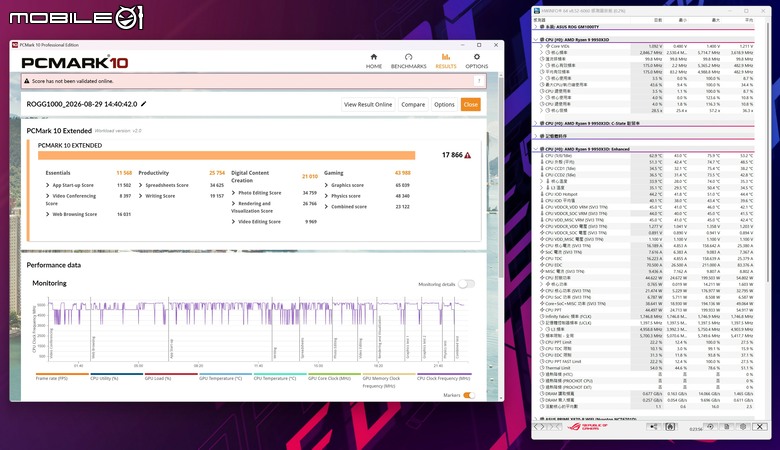Click HWiNFO home/sensor status toolbar icon

[670, 427]
